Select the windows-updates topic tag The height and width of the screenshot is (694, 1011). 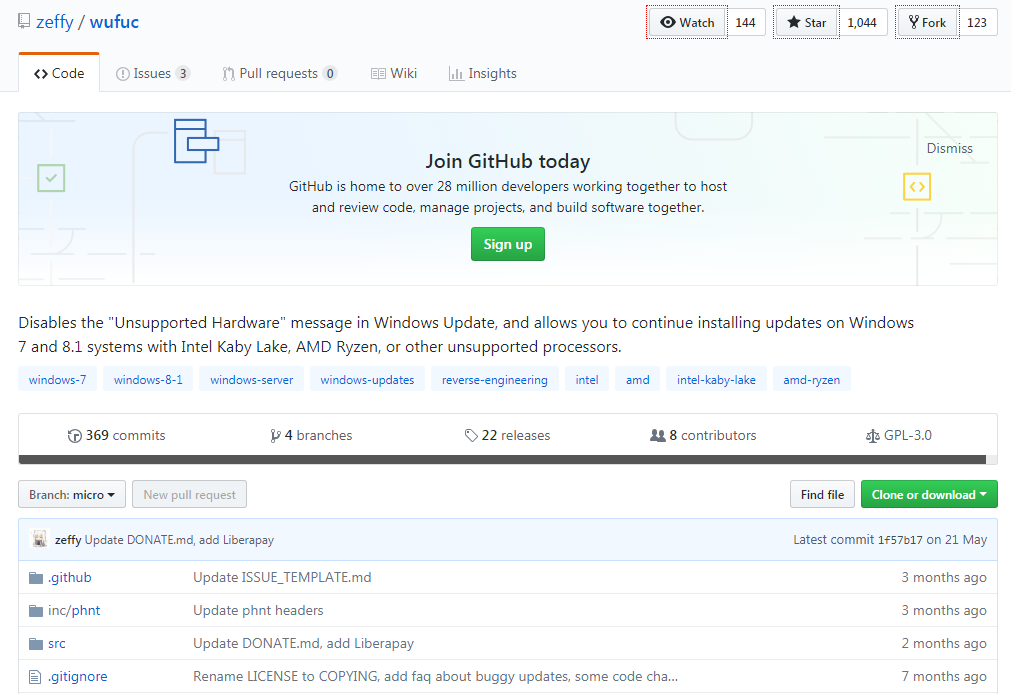pos(368,379)
